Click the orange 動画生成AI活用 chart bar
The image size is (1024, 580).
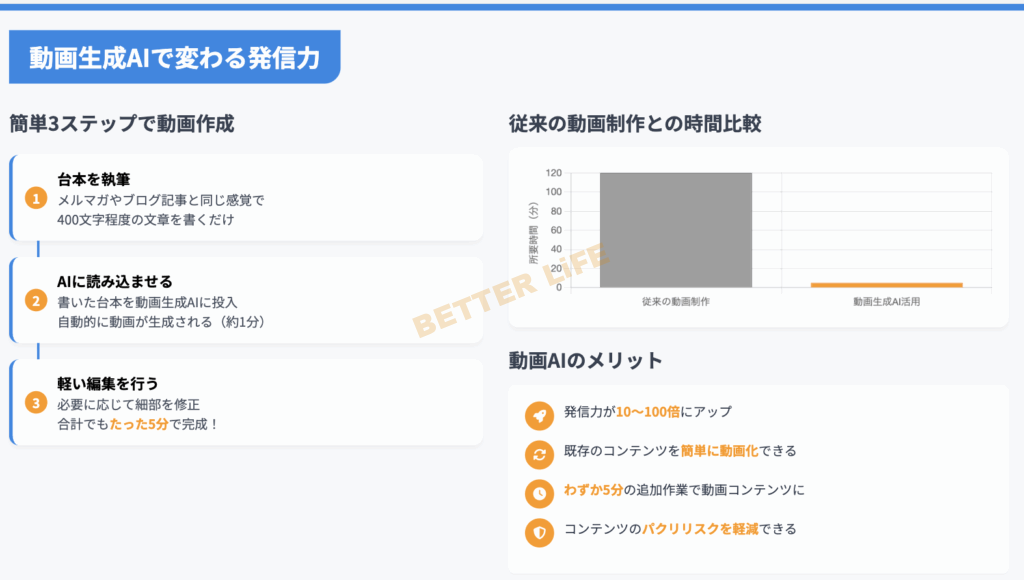[x=886, y=285]
